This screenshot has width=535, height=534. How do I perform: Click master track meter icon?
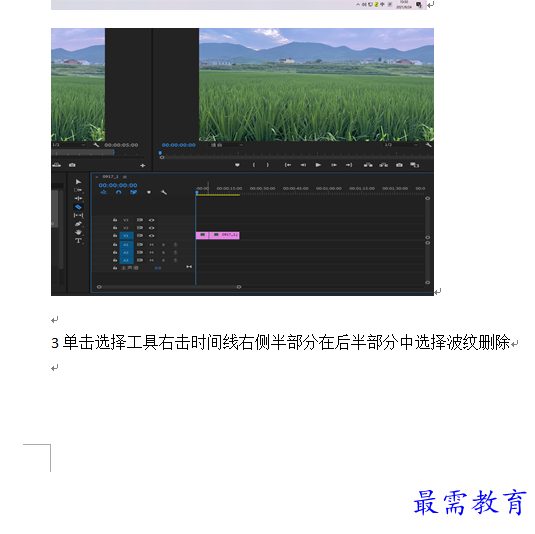189,267
